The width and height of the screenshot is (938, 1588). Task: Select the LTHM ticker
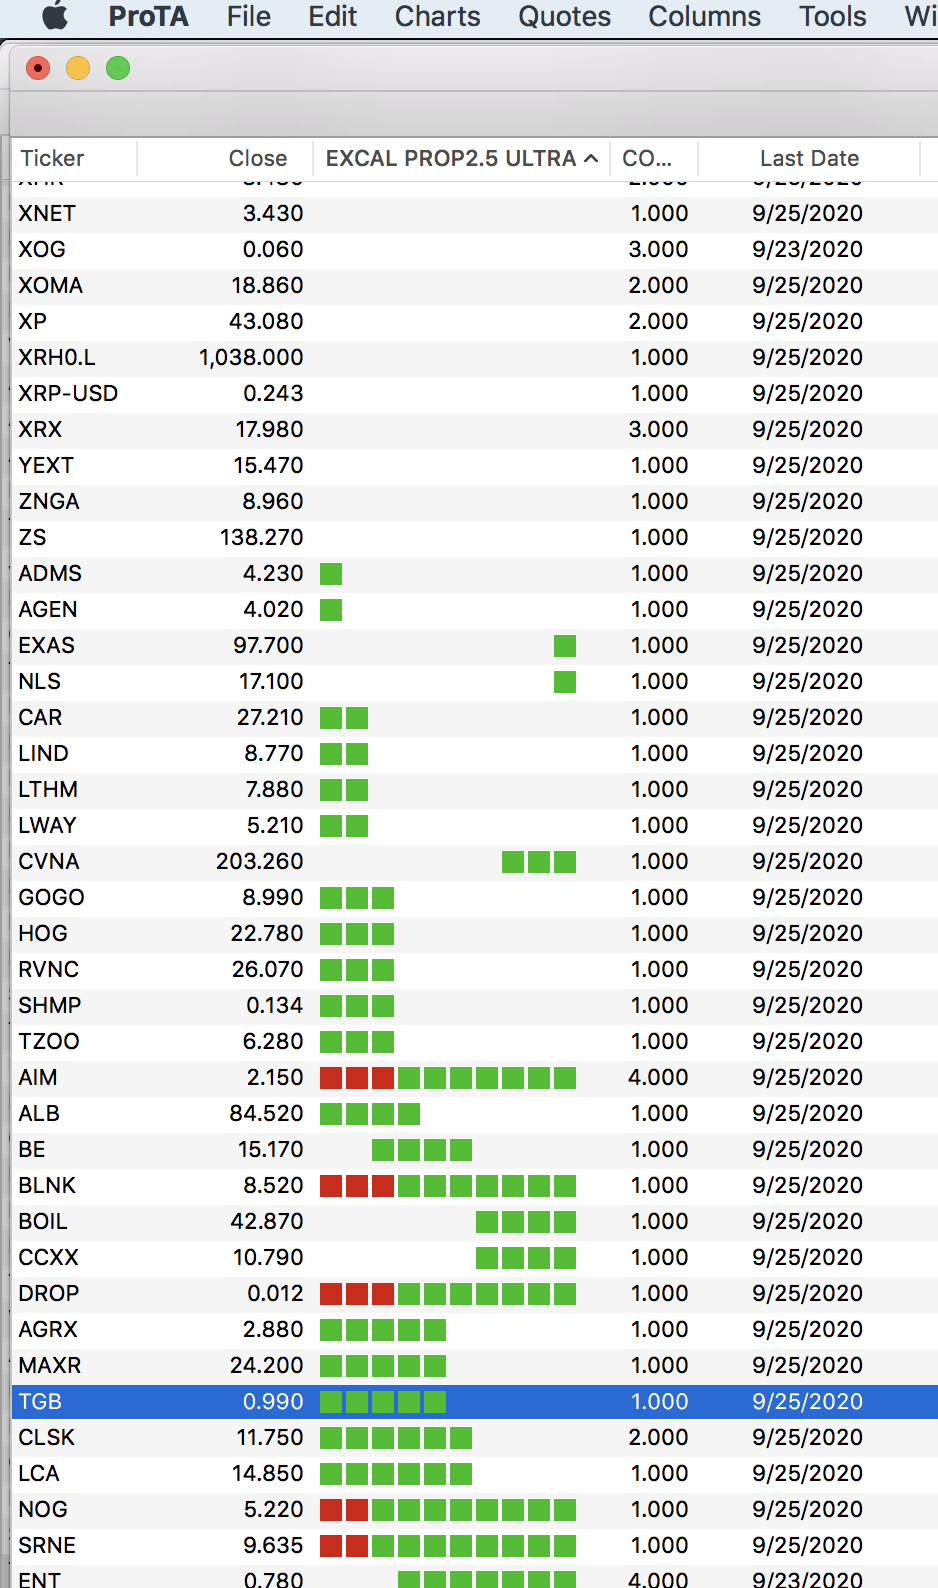pos(48,789)
